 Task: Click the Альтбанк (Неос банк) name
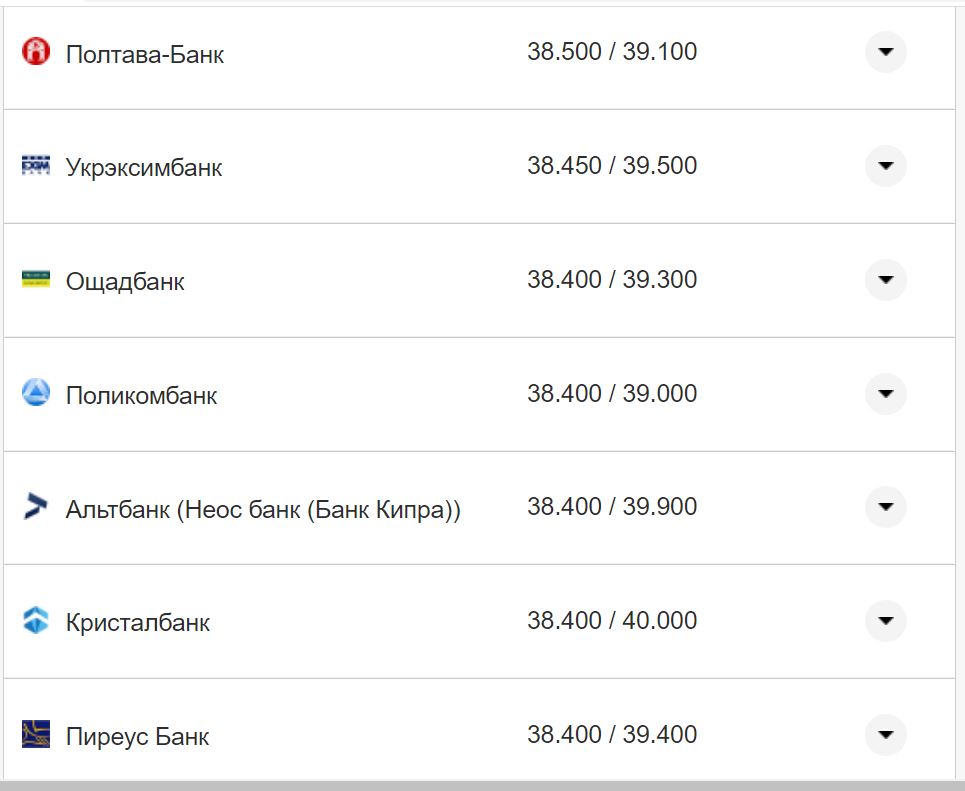coord(263,510)
